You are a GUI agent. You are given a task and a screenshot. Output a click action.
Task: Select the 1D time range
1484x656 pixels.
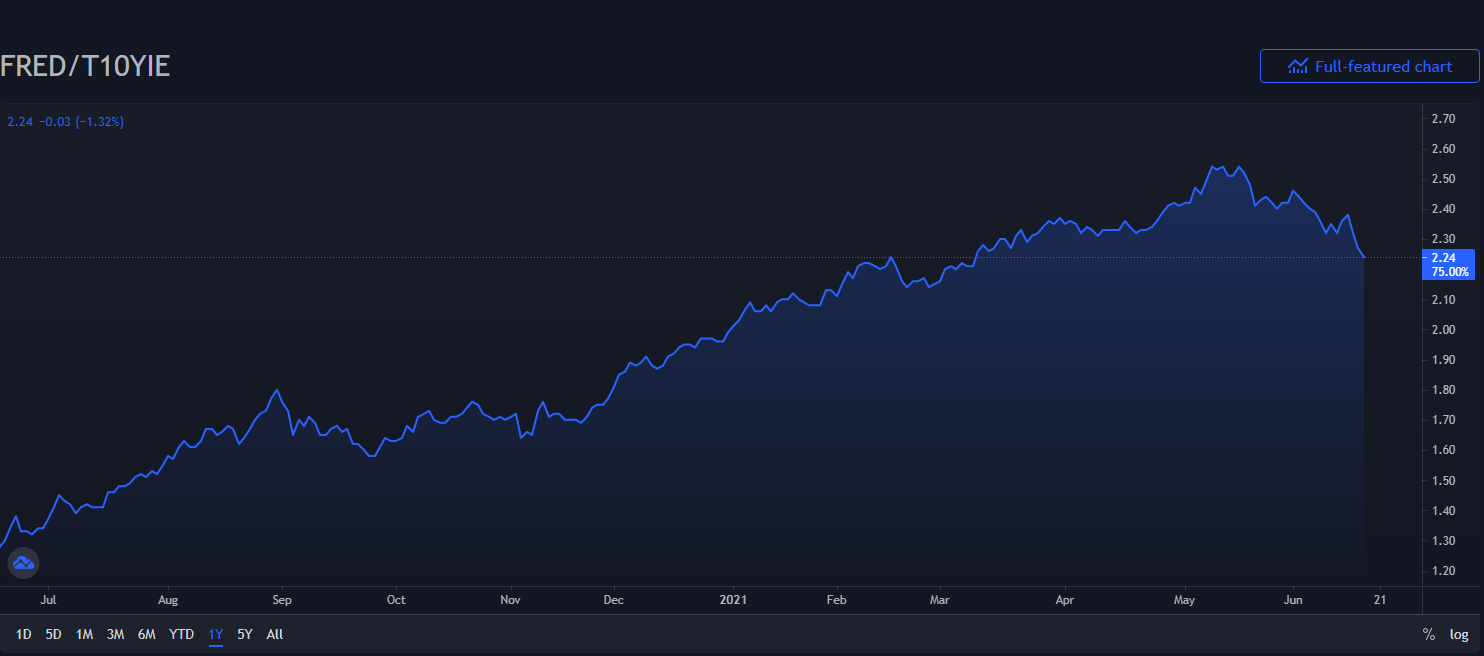click(24, 634)
